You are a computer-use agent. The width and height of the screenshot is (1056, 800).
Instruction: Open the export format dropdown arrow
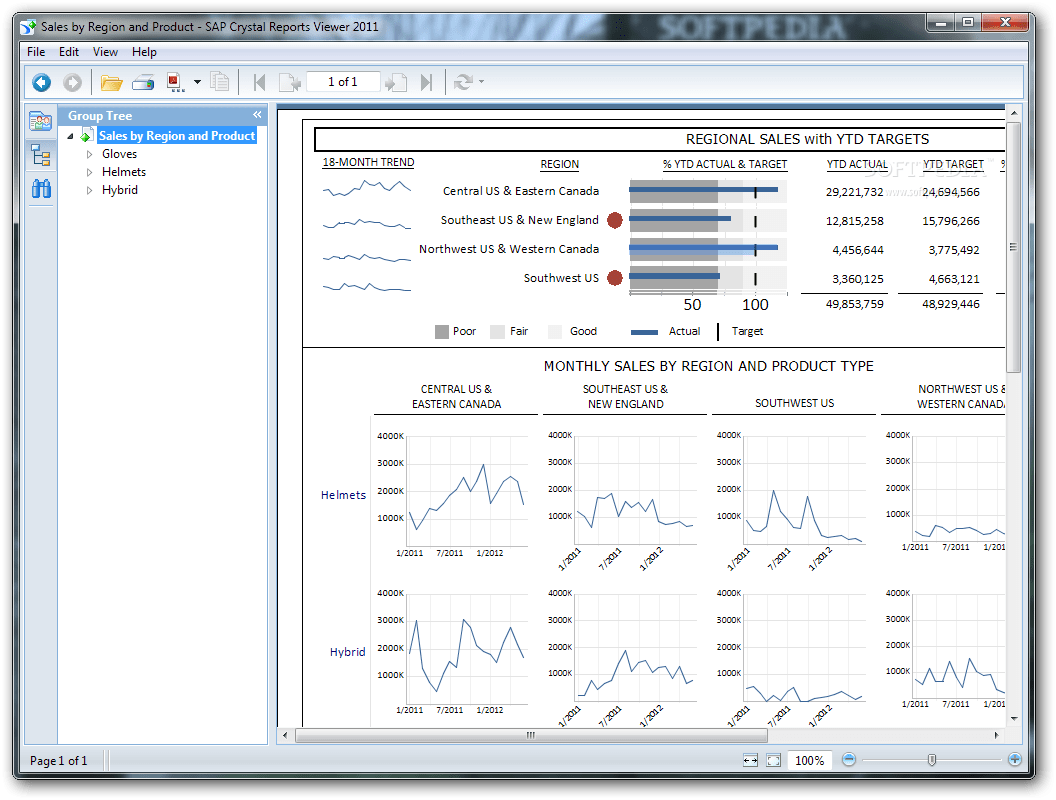coord(196,83)
